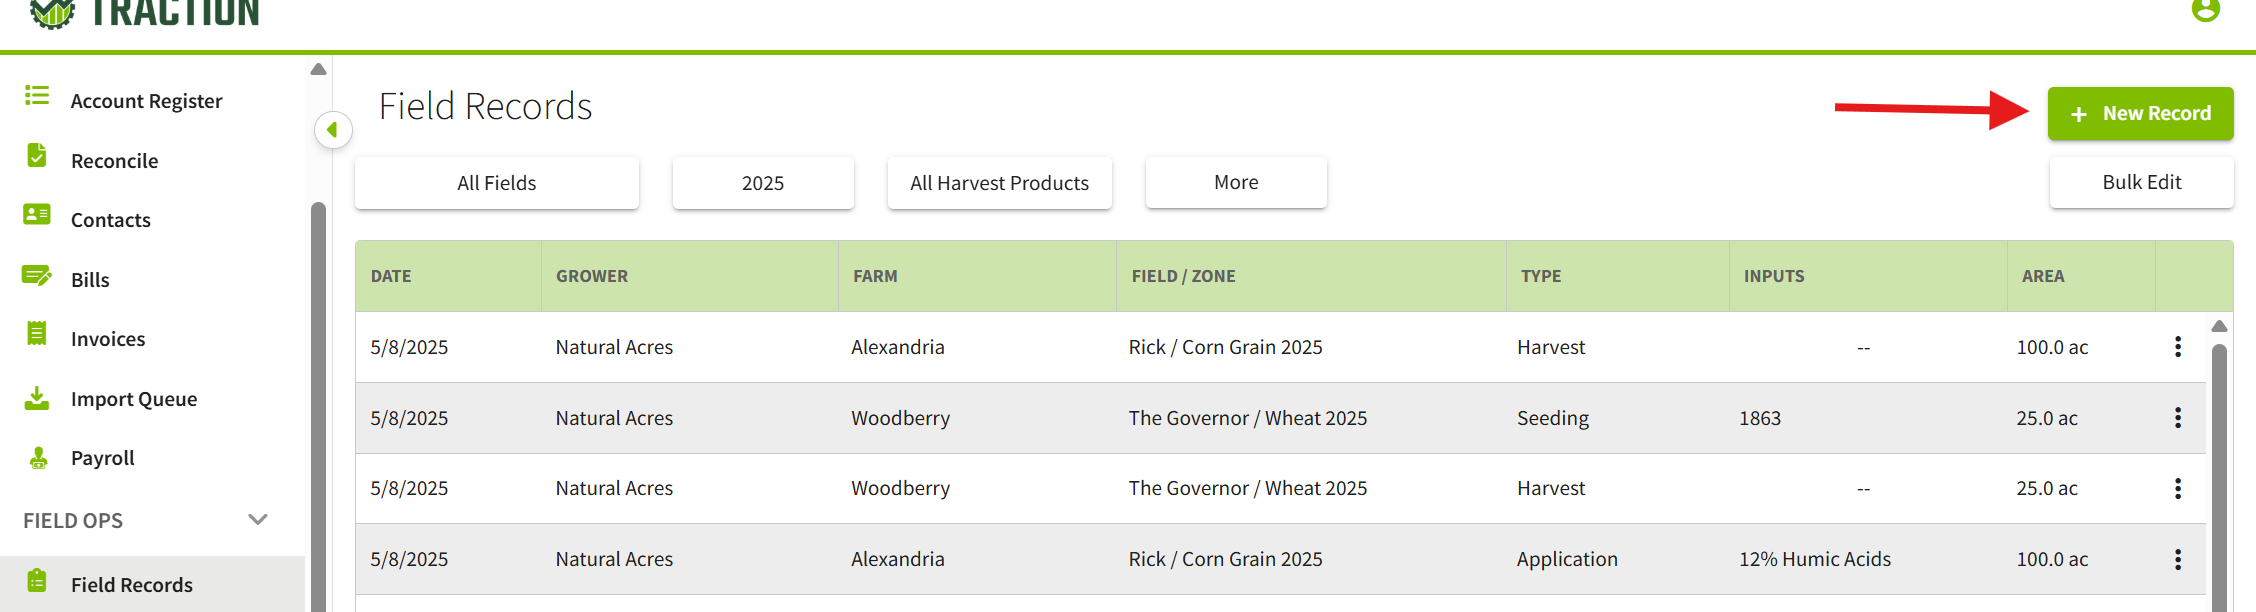This screenshot has height=612, width=2256.
Task: Create a New Record
Action: point(2140,114)
